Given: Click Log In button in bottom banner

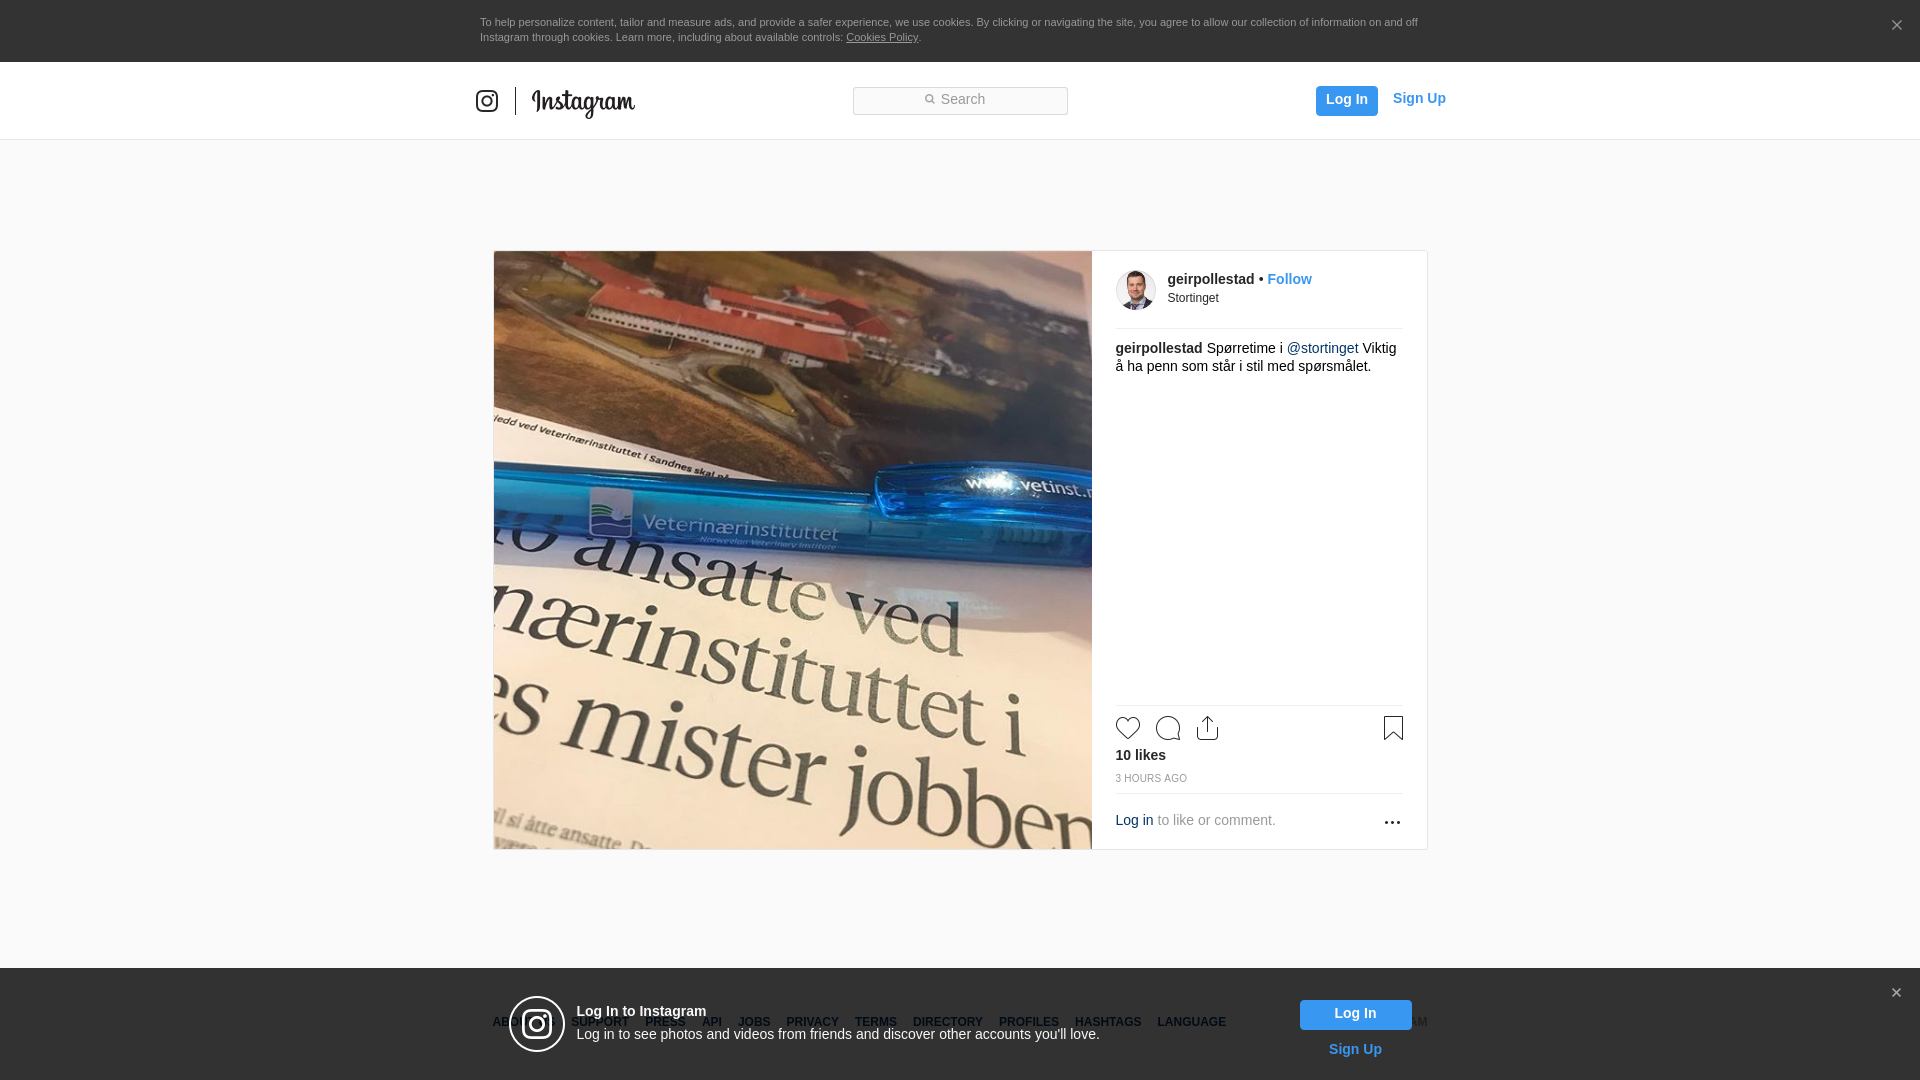Looking at the screenshot, I should (x=1355, y=1015).
